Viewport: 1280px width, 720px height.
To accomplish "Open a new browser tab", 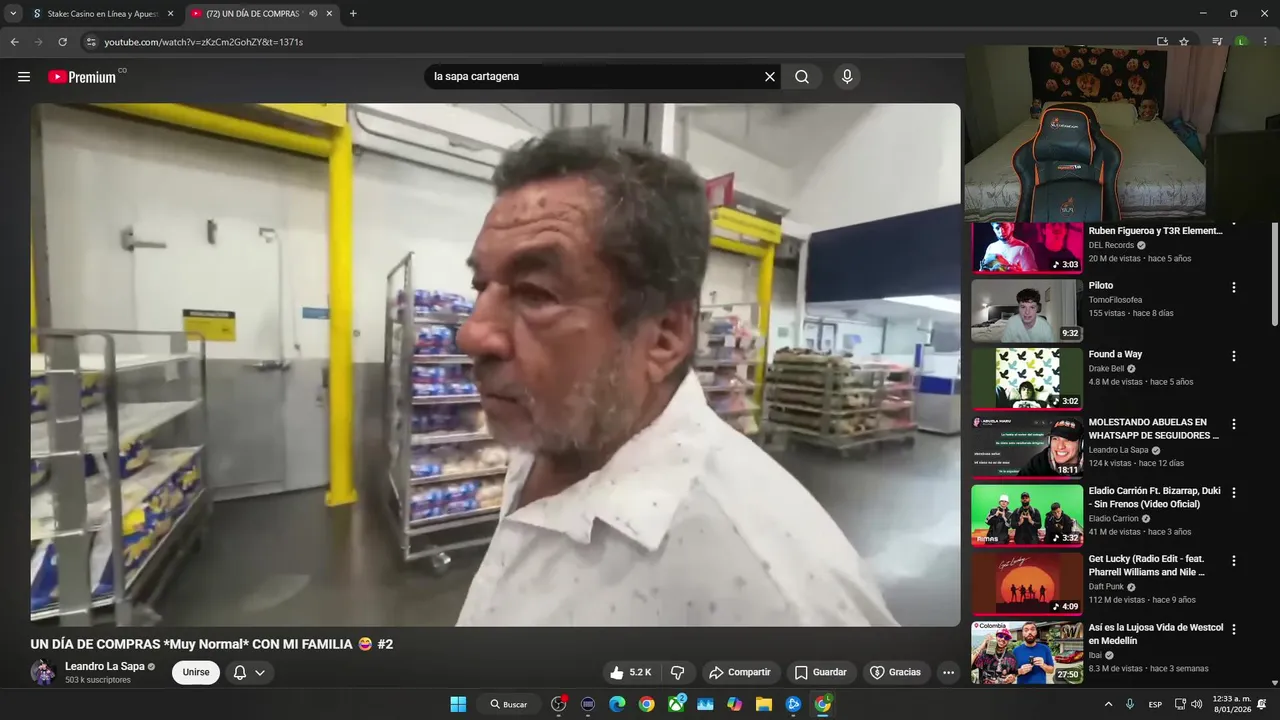I will click(x=353, y=13).
